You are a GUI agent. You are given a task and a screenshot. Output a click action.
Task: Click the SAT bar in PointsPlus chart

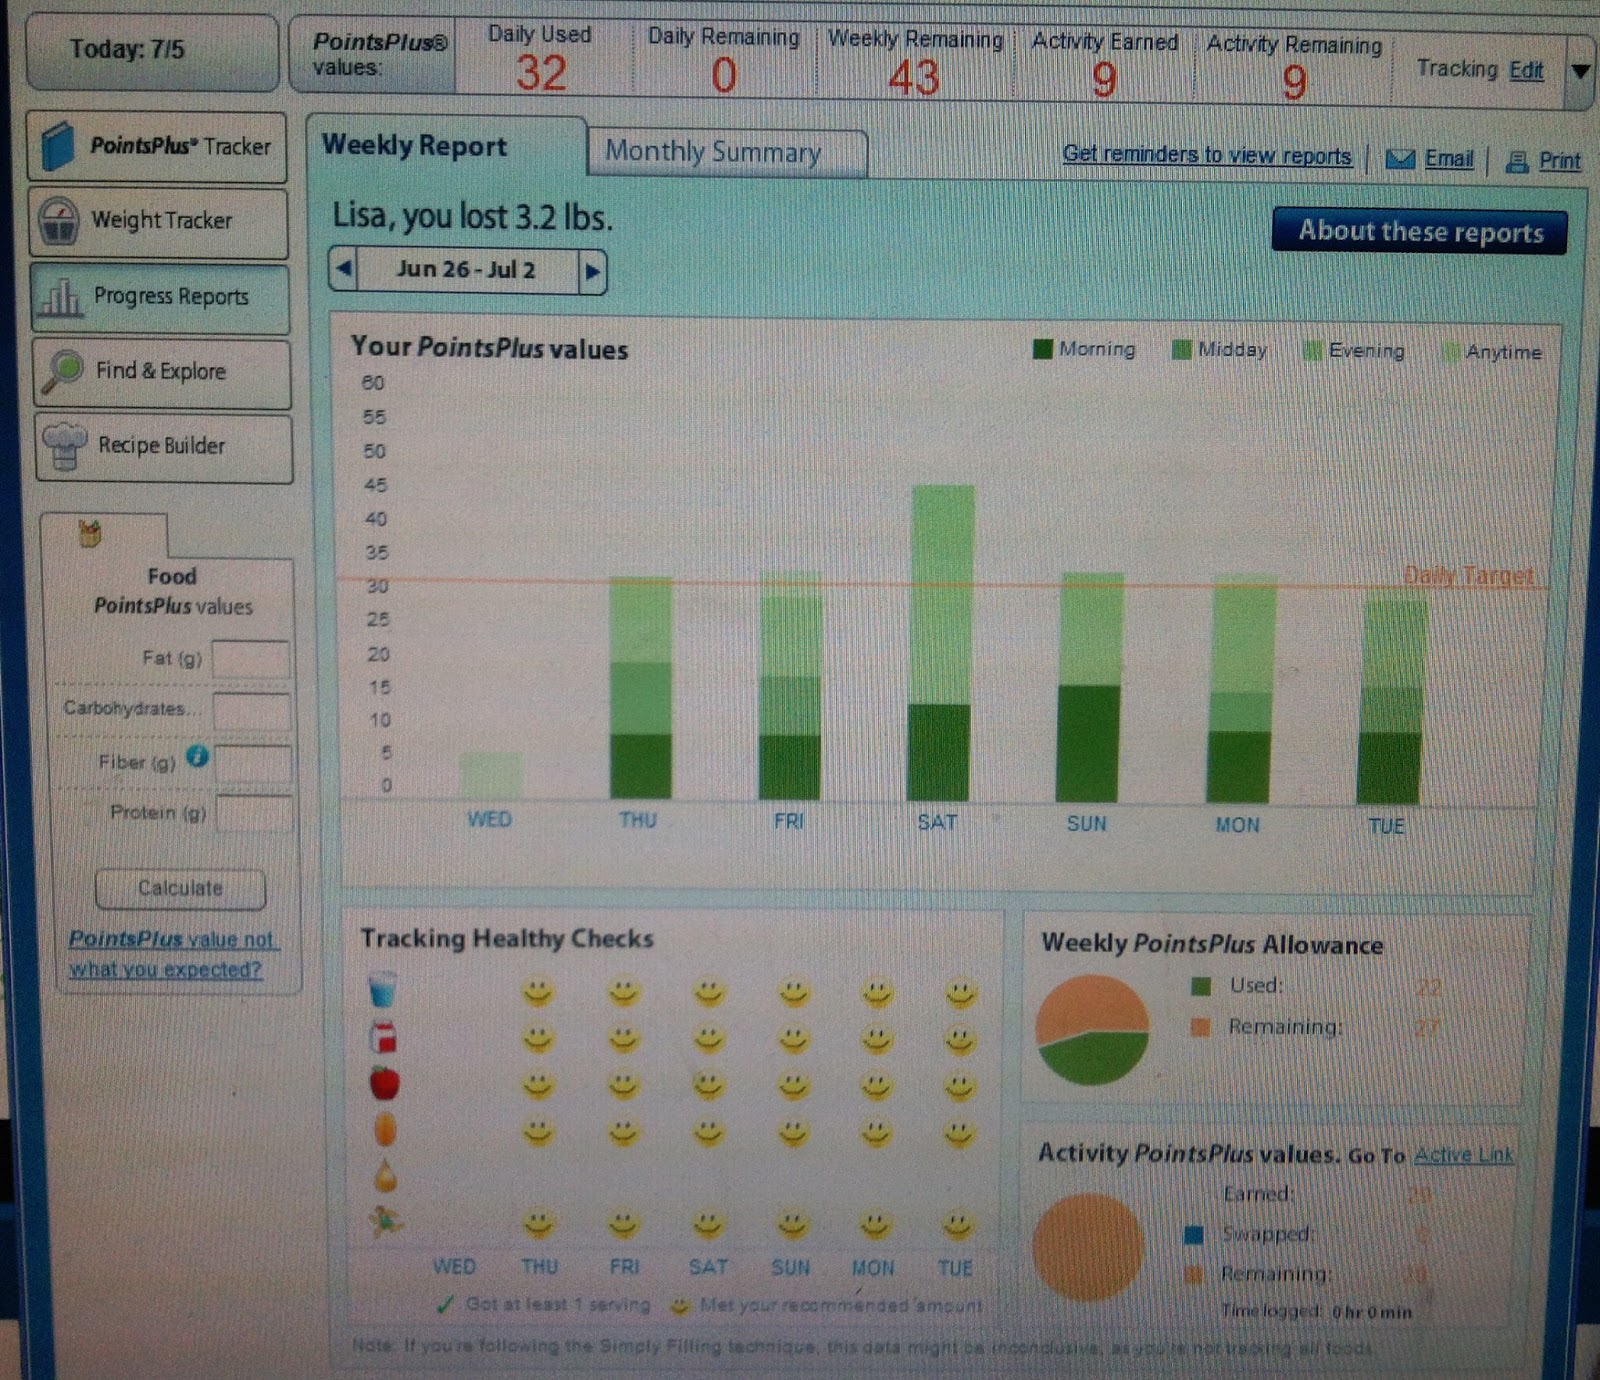[940, 643]
